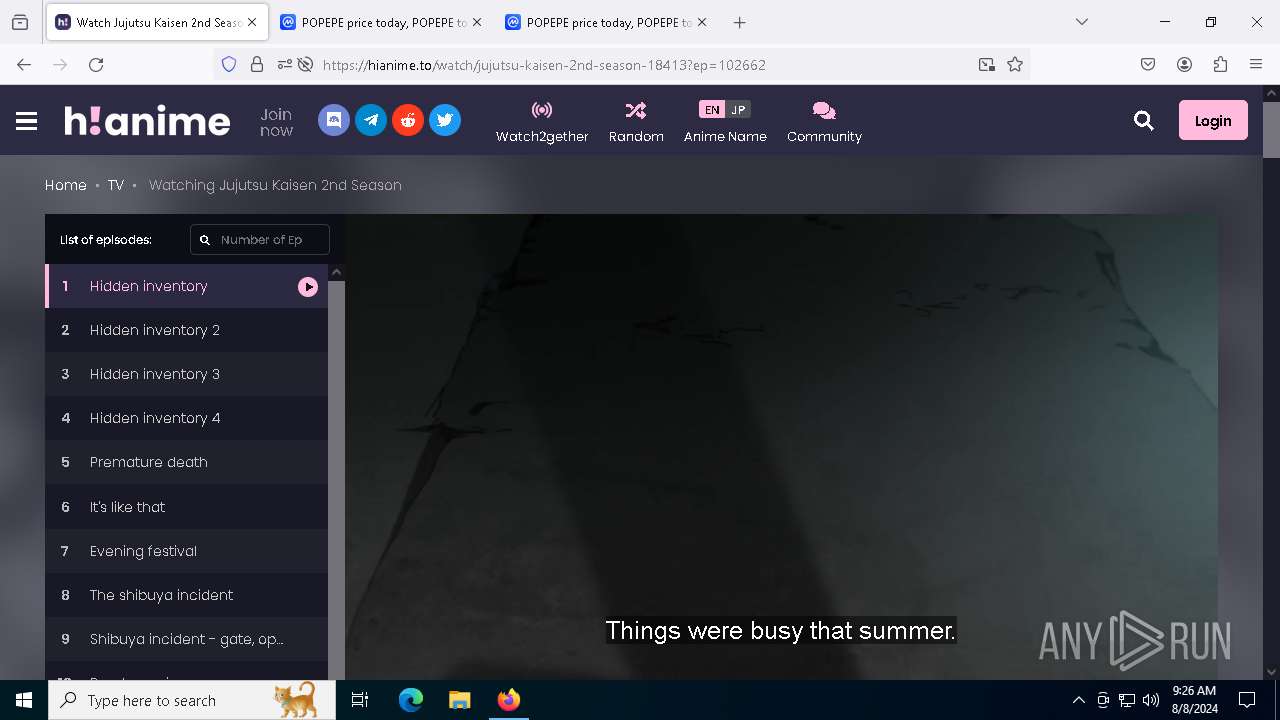Open the taskbar clock and date
The height and width of the screenshot is (720, 1280).
[1194, 700]
